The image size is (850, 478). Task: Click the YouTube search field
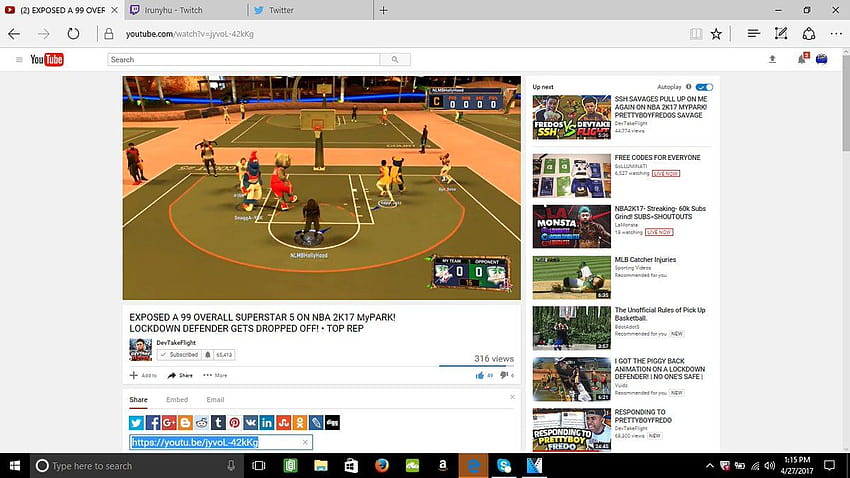(243, 60)
